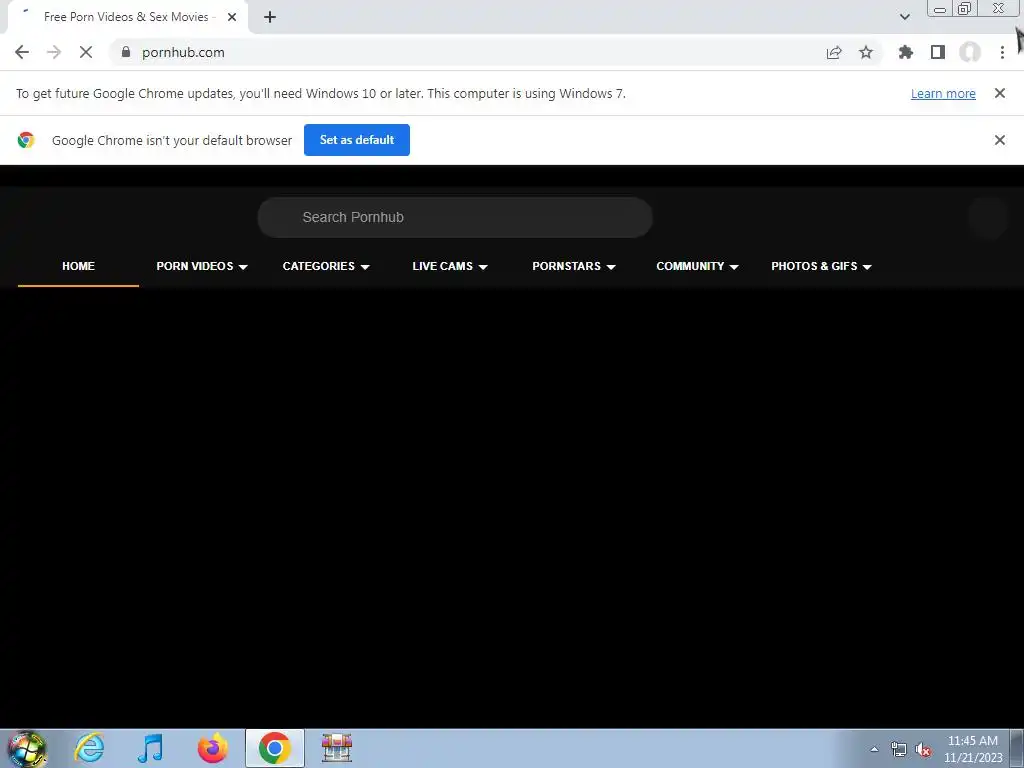Open the Extensions puzzle icon

tap(906, 52)
